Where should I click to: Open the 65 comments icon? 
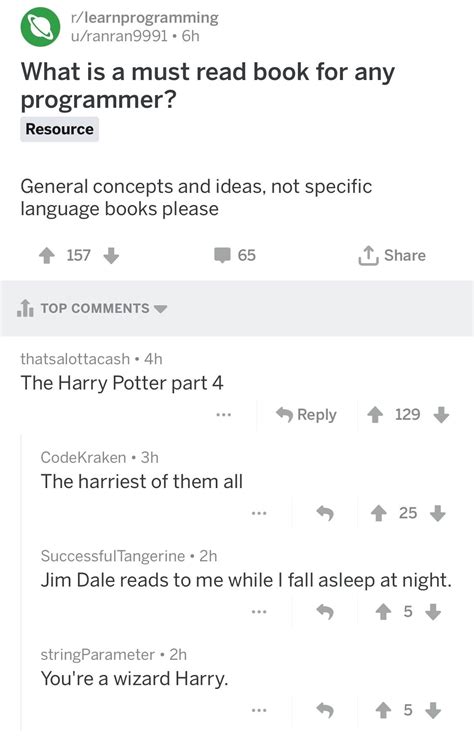(222, 255)
